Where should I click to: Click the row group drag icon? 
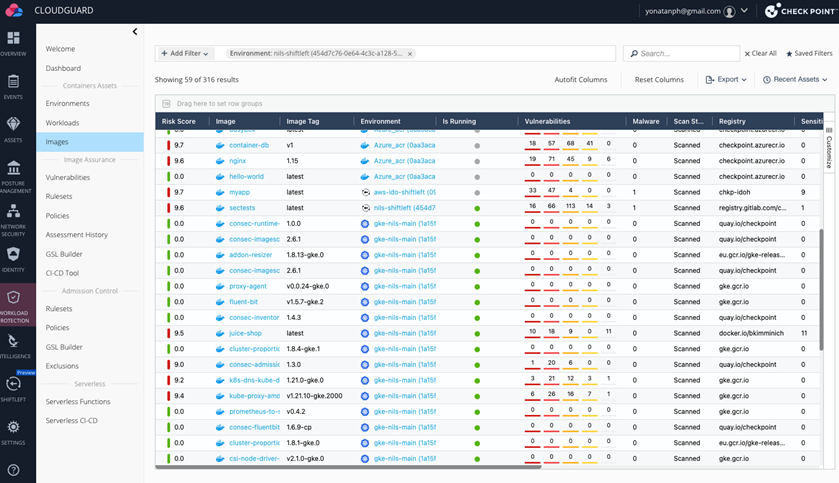pyautogui.click(x=166, y=104)
